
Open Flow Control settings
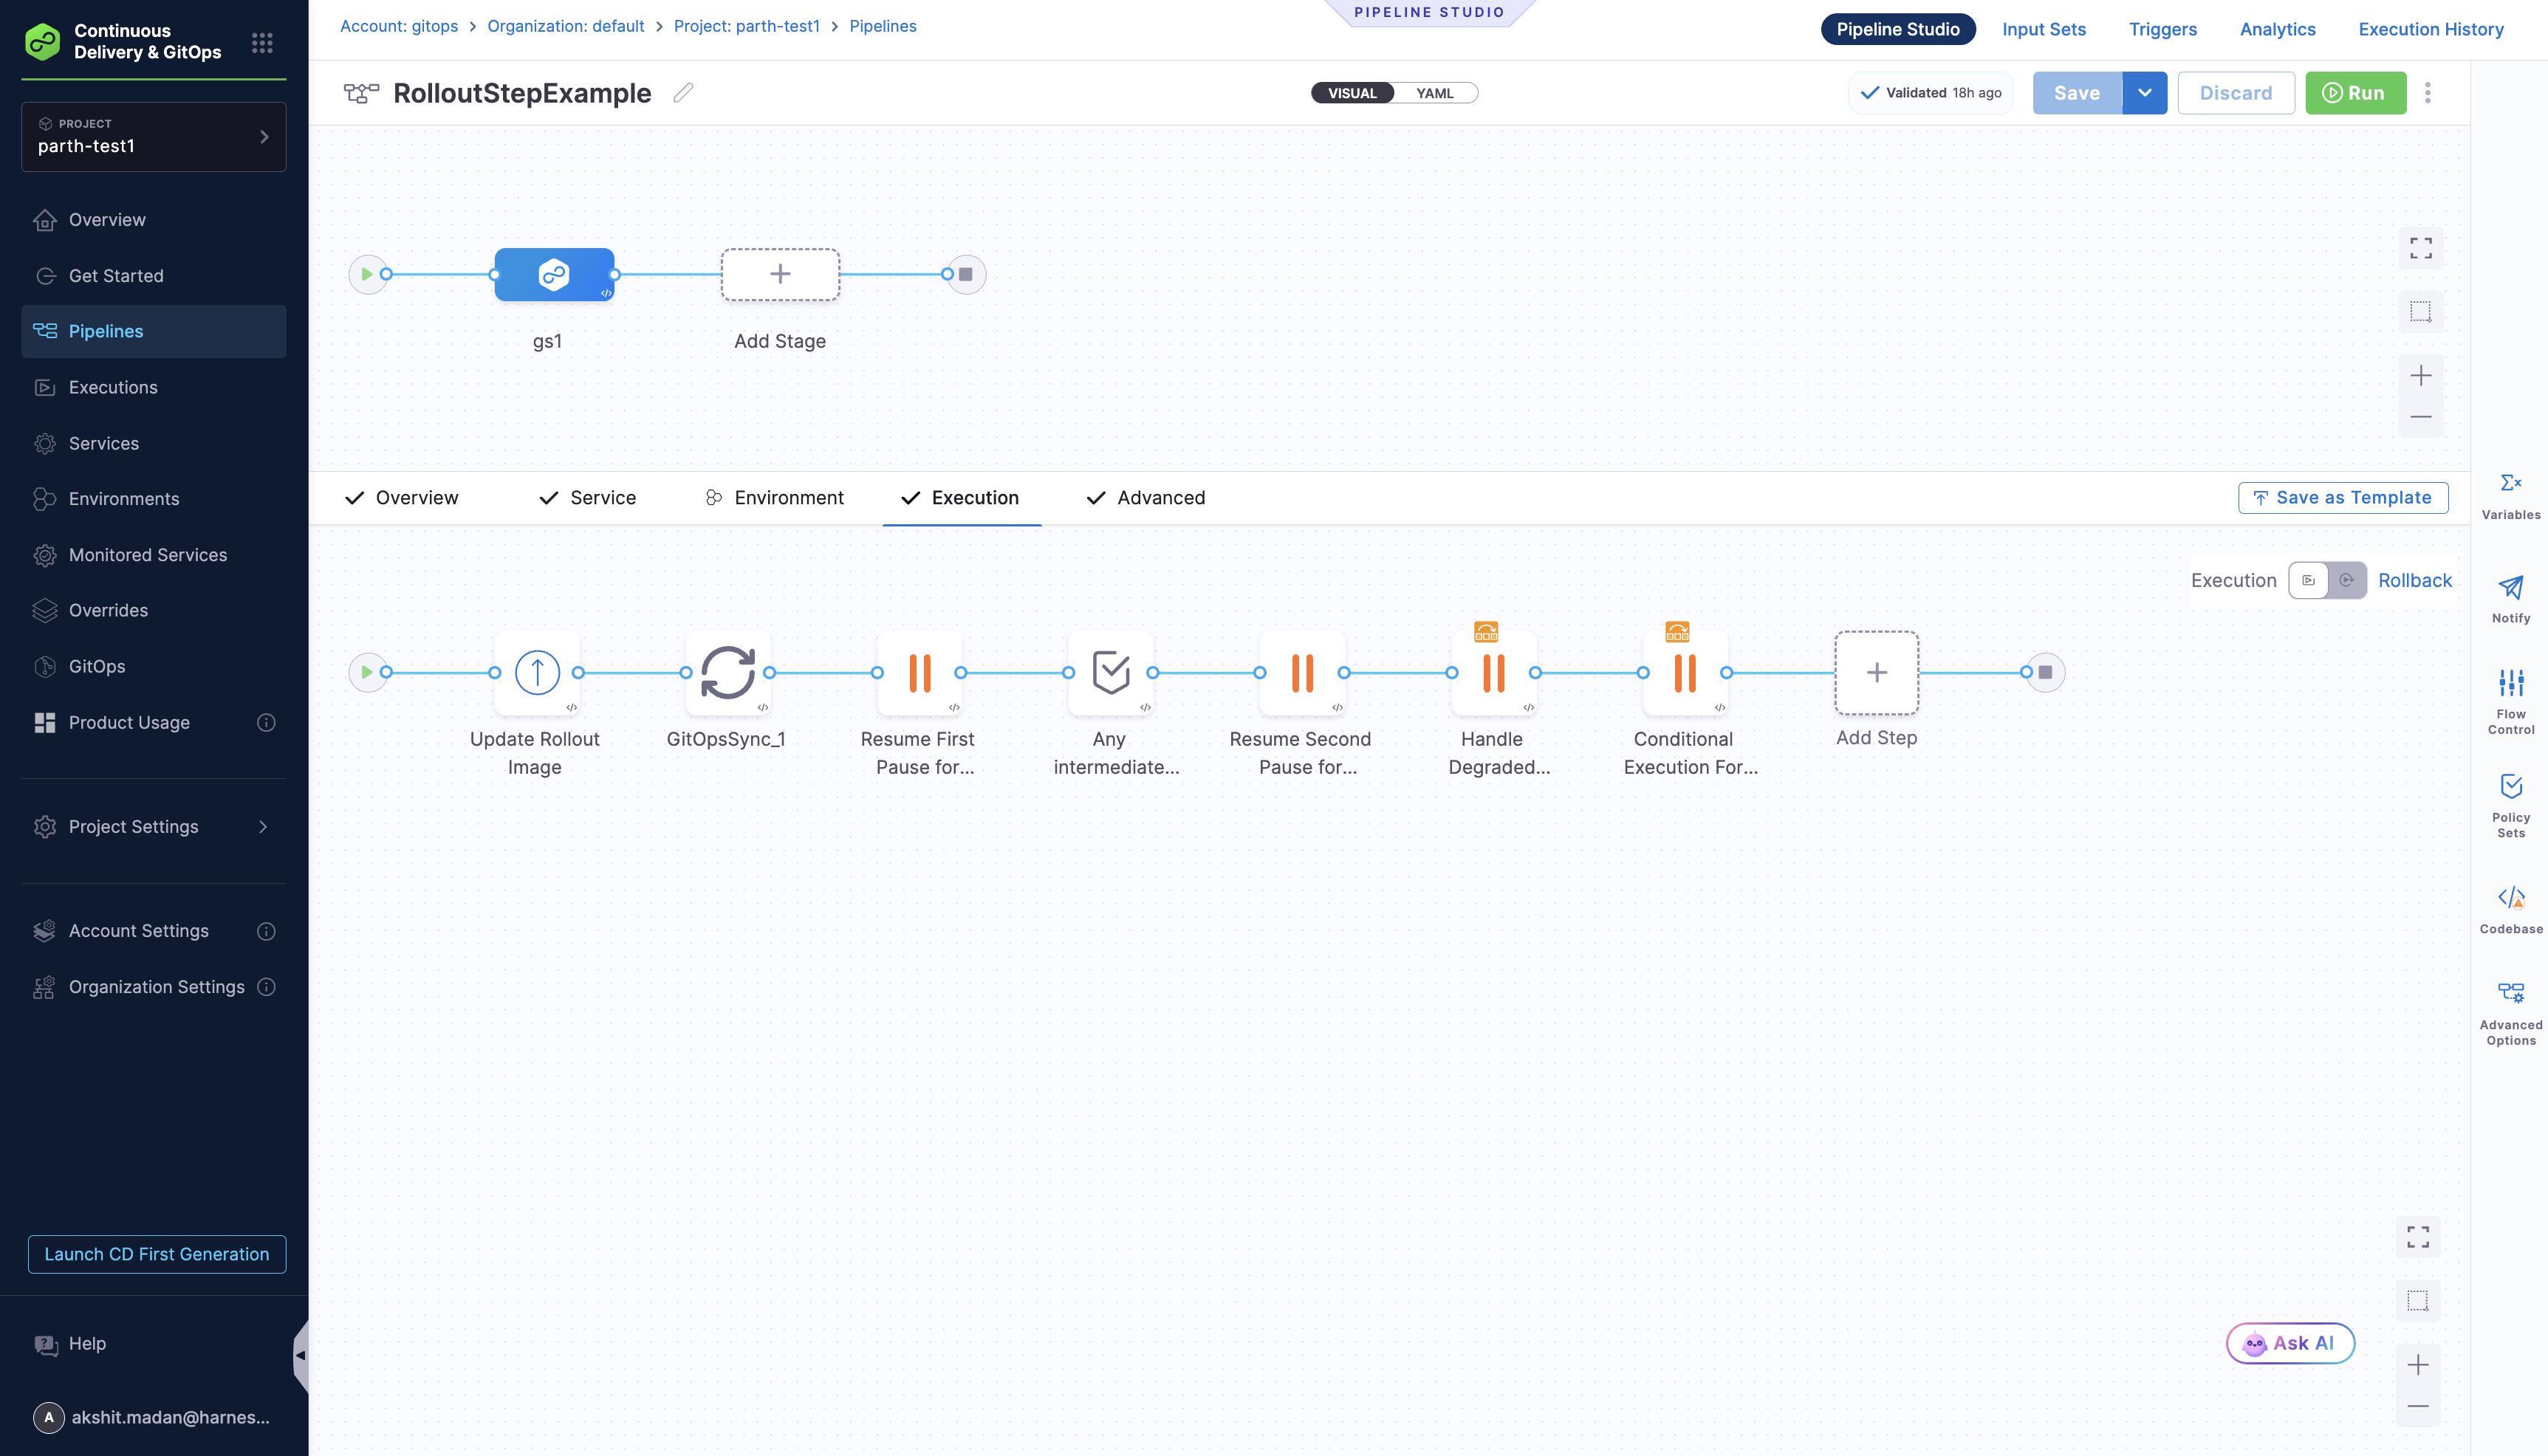(2511, 697)
